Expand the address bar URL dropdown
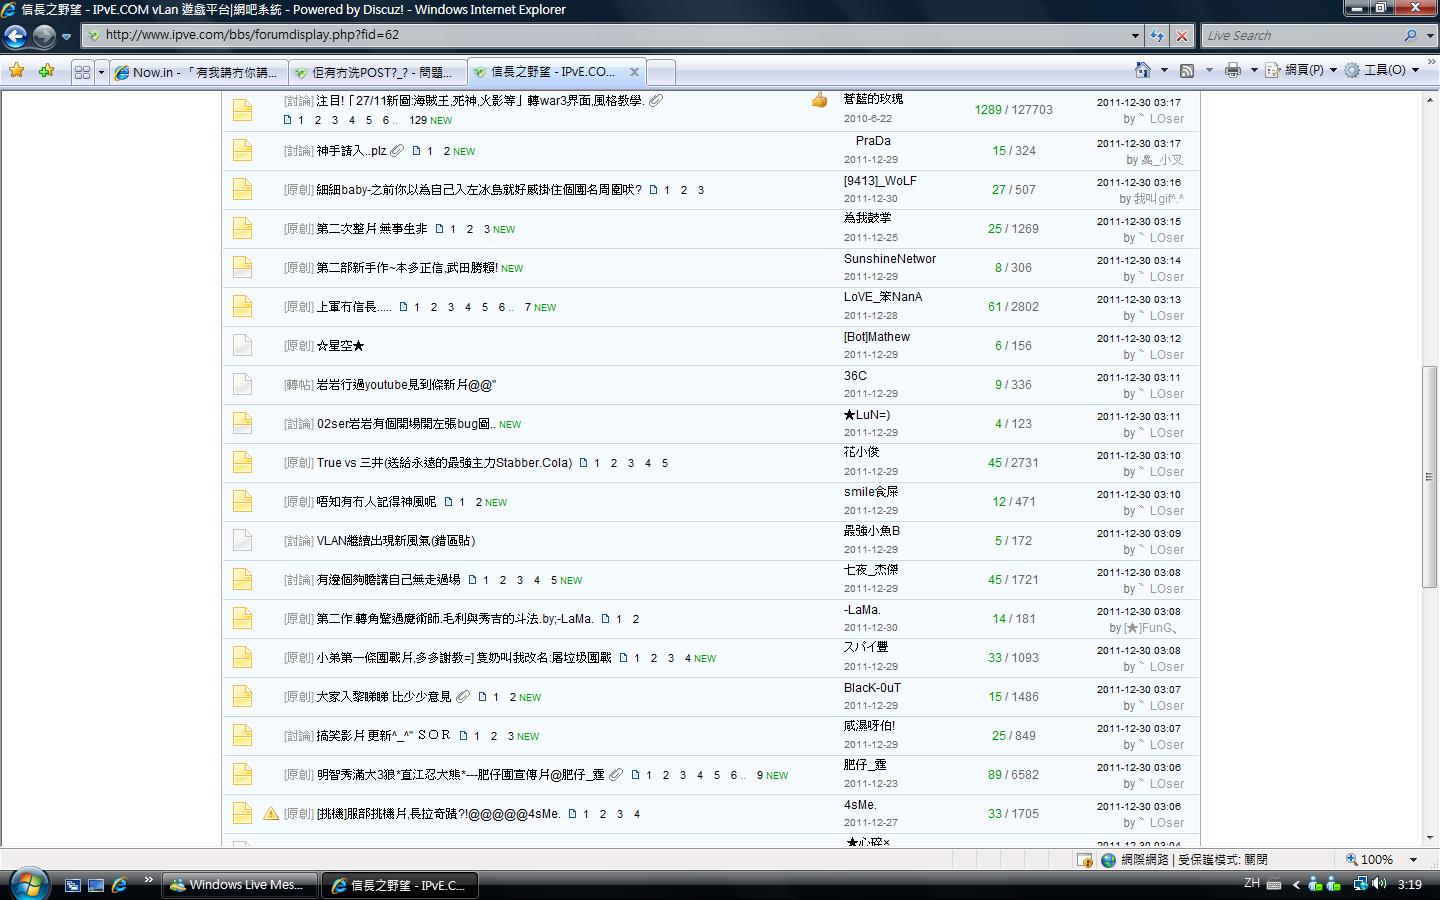 pos(1135,35)
